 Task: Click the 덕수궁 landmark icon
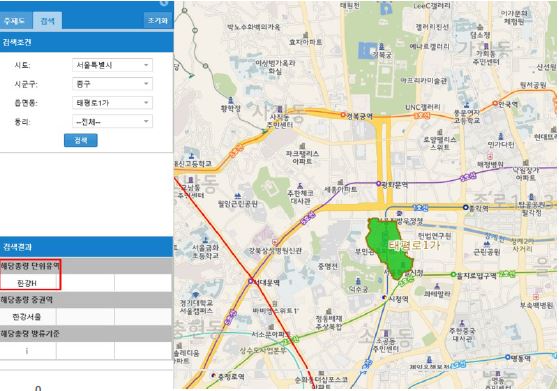(358, 281)
